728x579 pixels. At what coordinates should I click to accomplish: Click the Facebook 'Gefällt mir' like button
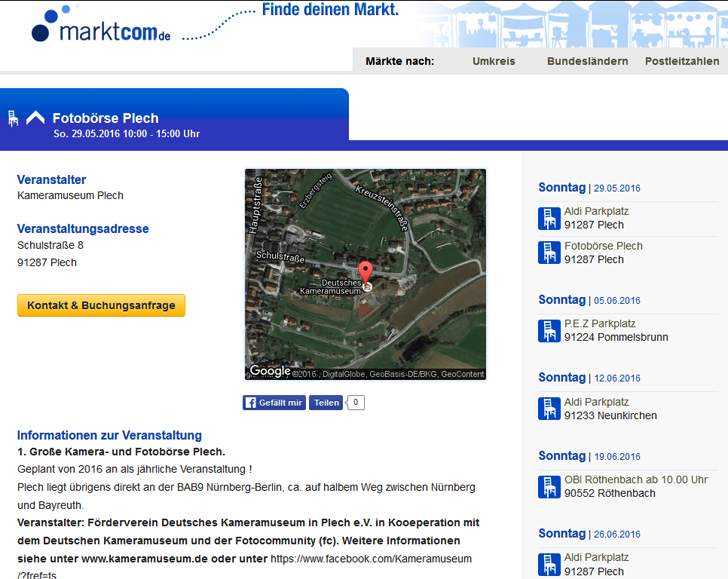pos(274,403)
